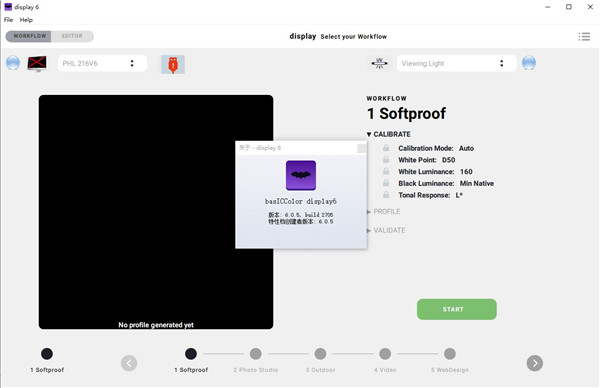The height and width of the screenshot is (388, 600).
Task: Open the File menu
Action: click(8, 20)
